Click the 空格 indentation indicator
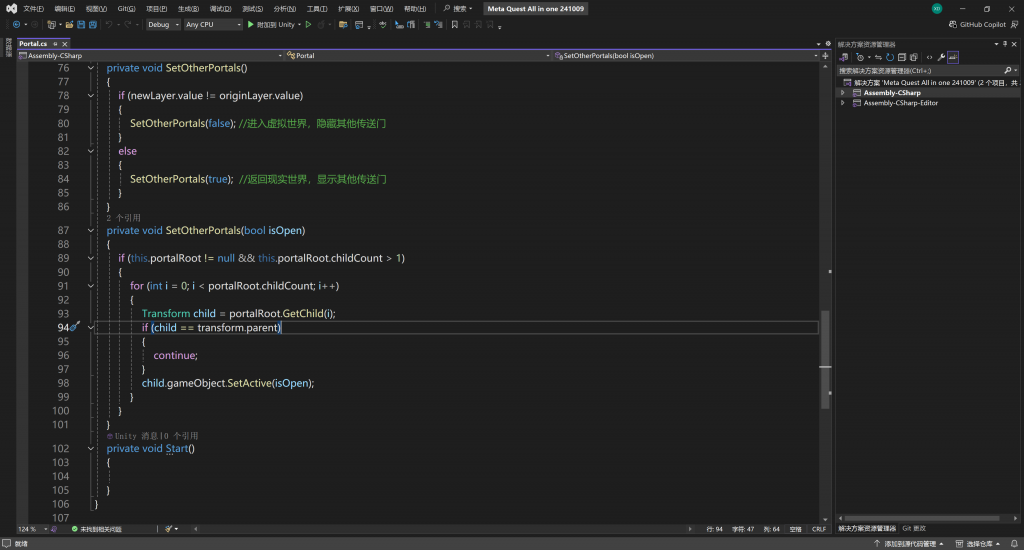This screenshot has width=1024, height=550. 795,529
